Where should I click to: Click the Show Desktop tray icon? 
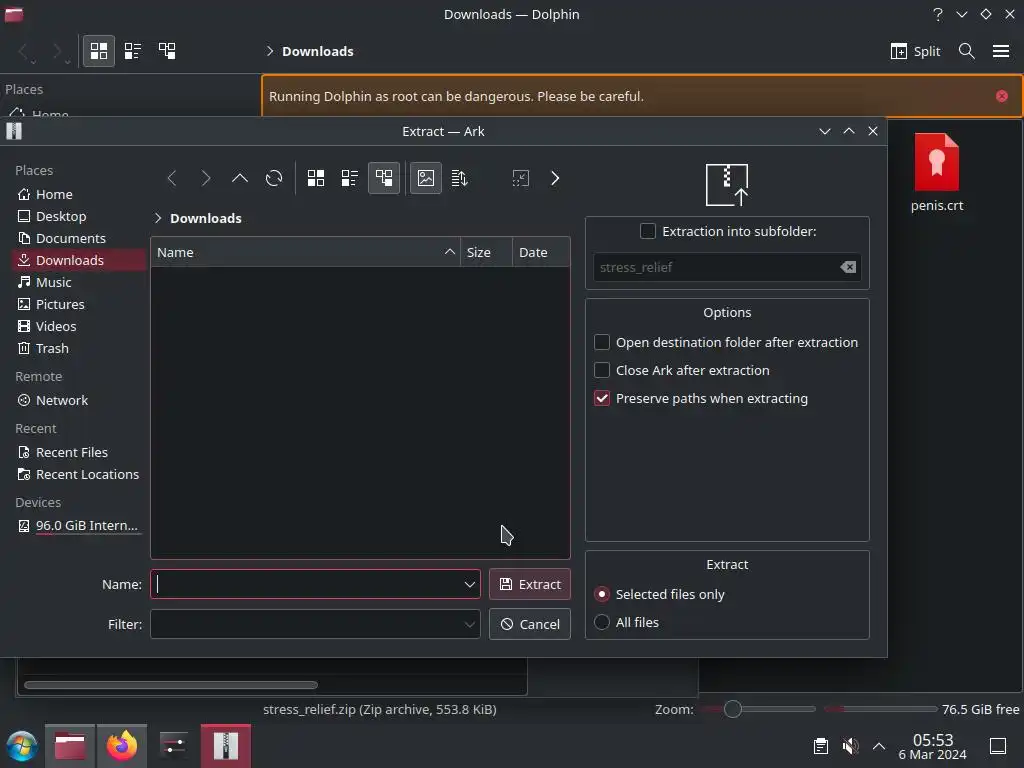(x=998, y=746)
